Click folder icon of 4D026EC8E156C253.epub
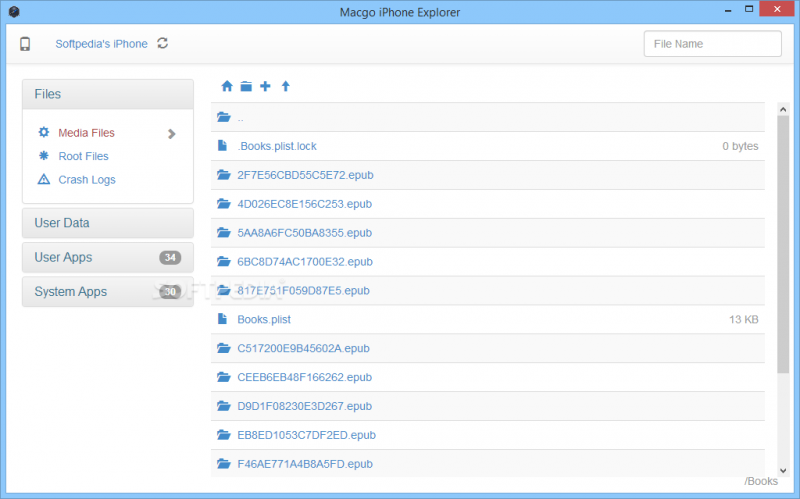The height and width of the screenshot is (499, 800). (x=223, y=204)
